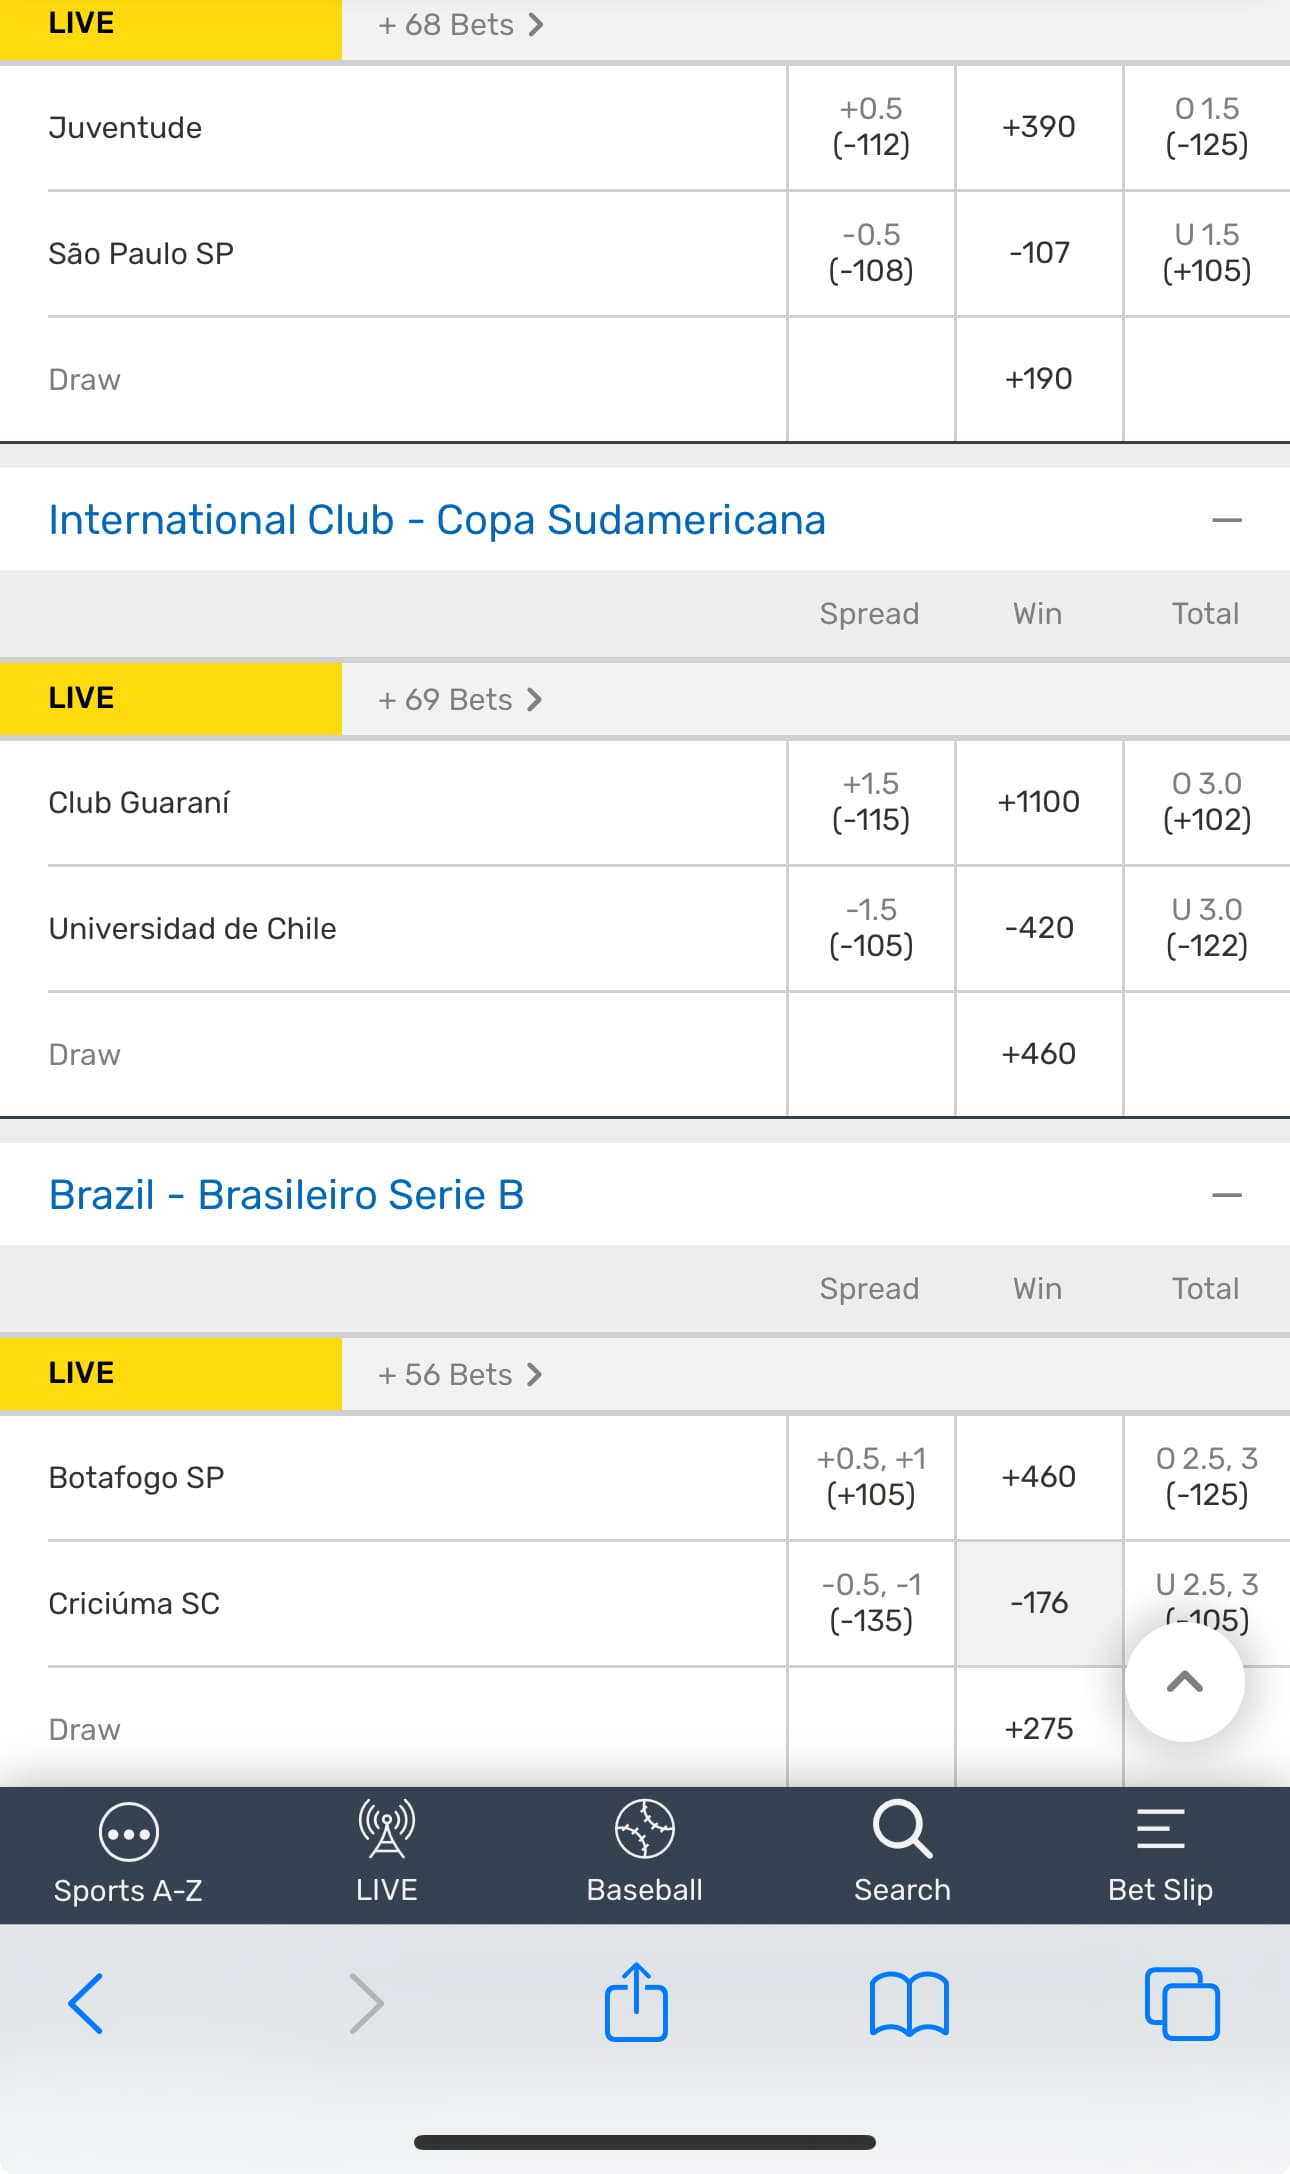Tap the Safari share icon

(x=636, y=2002)
